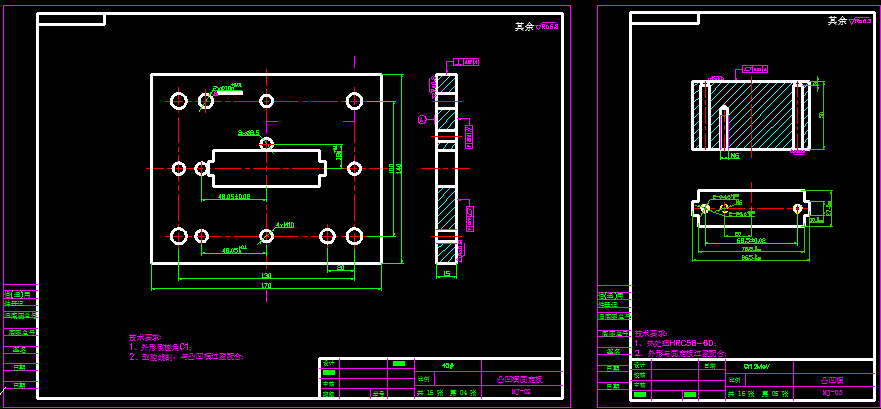Click the MJ-03 drawing number
This screenshot has height=409, width=881.
[x=832, y=392]
